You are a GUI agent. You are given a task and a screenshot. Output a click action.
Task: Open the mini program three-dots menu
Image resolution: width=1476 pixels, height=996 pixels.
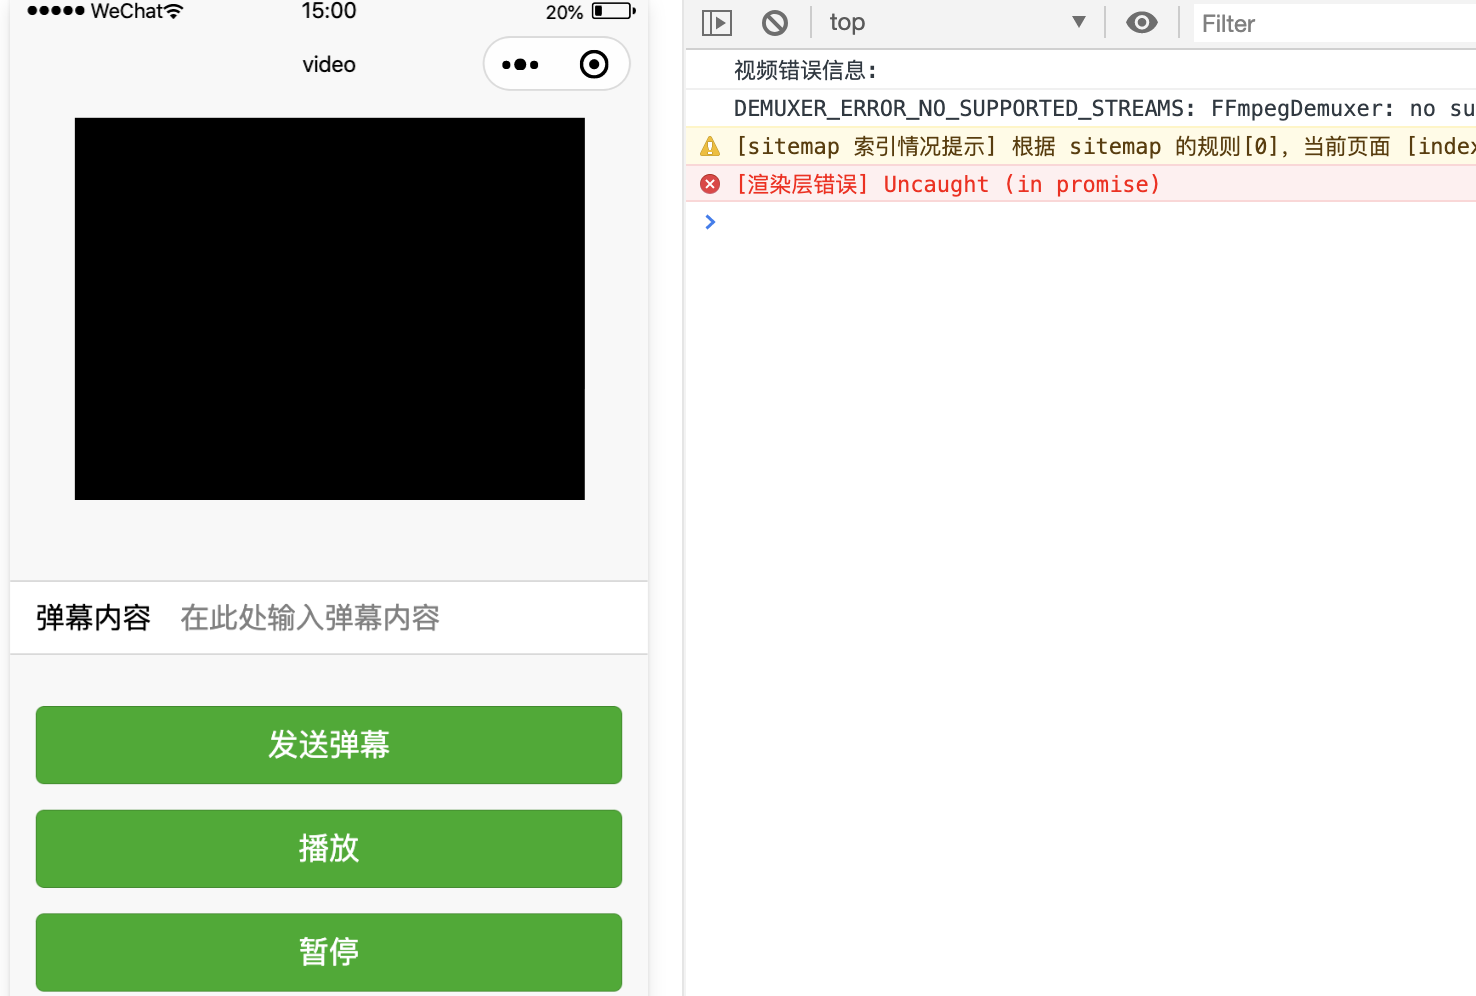520,65
